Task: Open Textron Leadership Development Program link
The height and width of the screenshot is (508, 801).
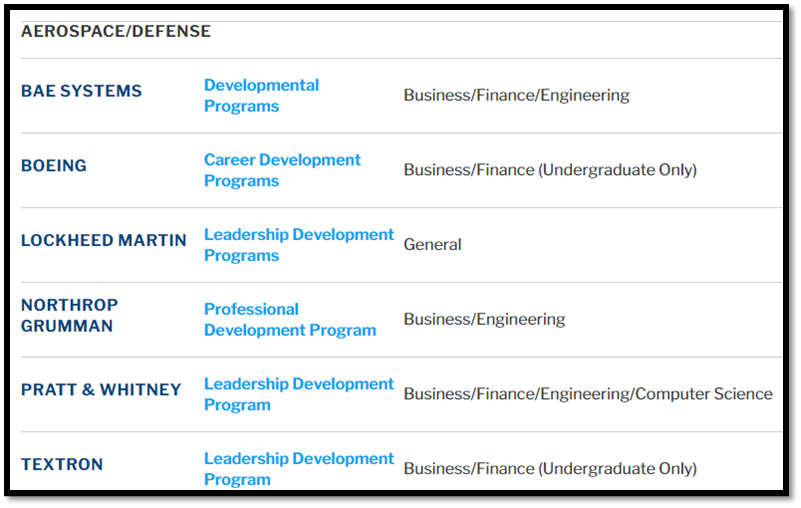Action: coord(299,469)
